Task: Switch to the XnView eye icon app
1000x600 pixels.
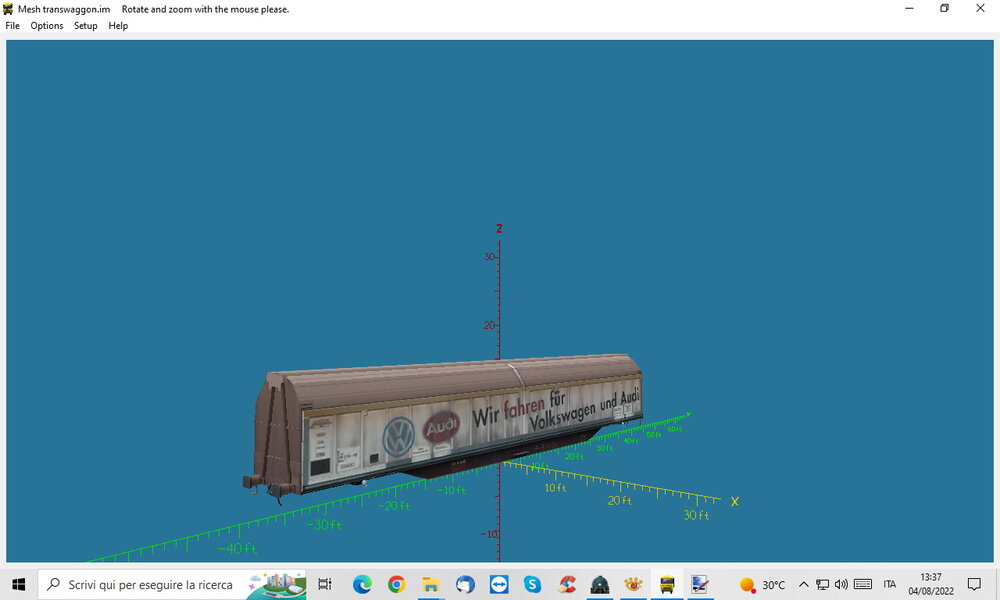Action: click(x=633, y=584)
